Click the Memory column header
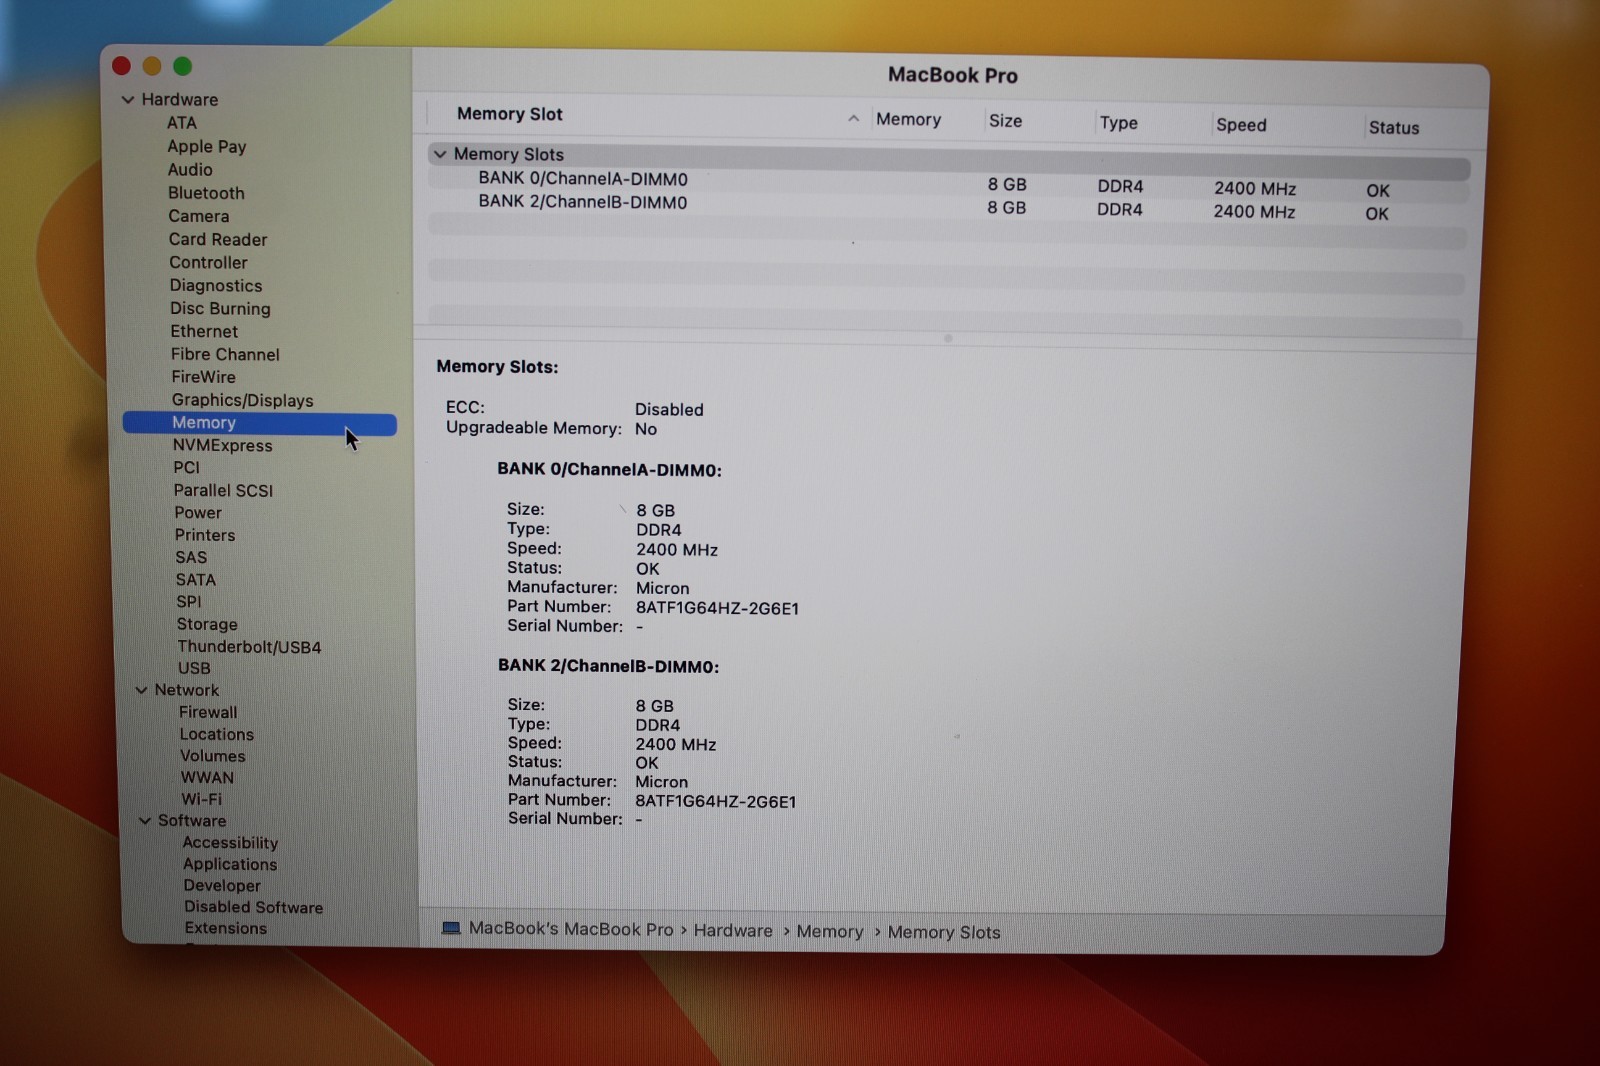 (x=908, y=119)
